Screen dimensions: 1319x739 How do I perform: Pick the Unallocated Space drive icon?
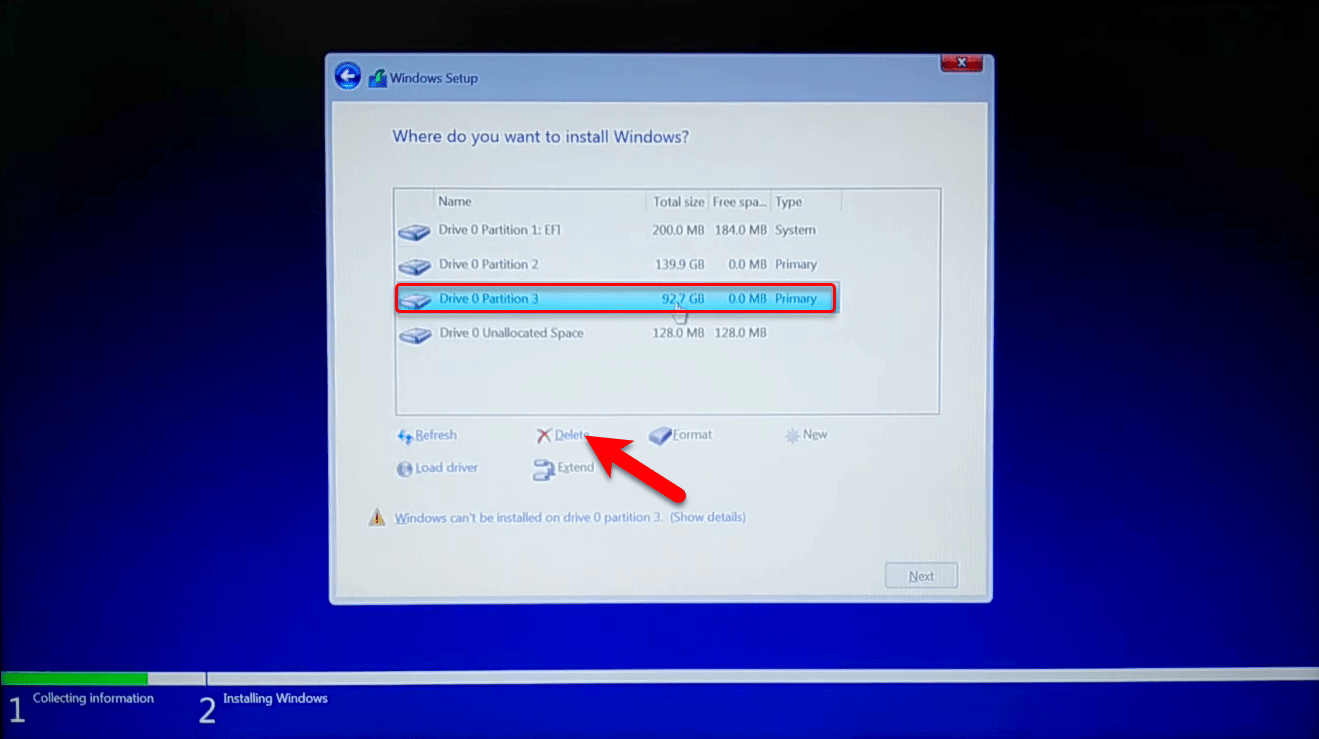[415, 335]
